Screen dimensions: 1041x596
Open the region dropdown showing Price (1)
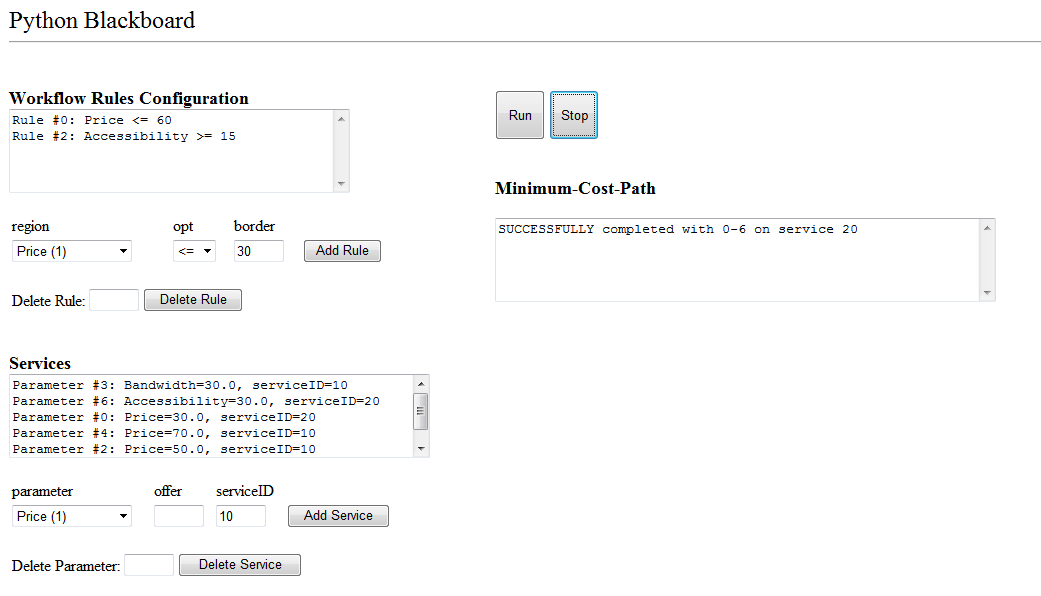pos(72,251)
